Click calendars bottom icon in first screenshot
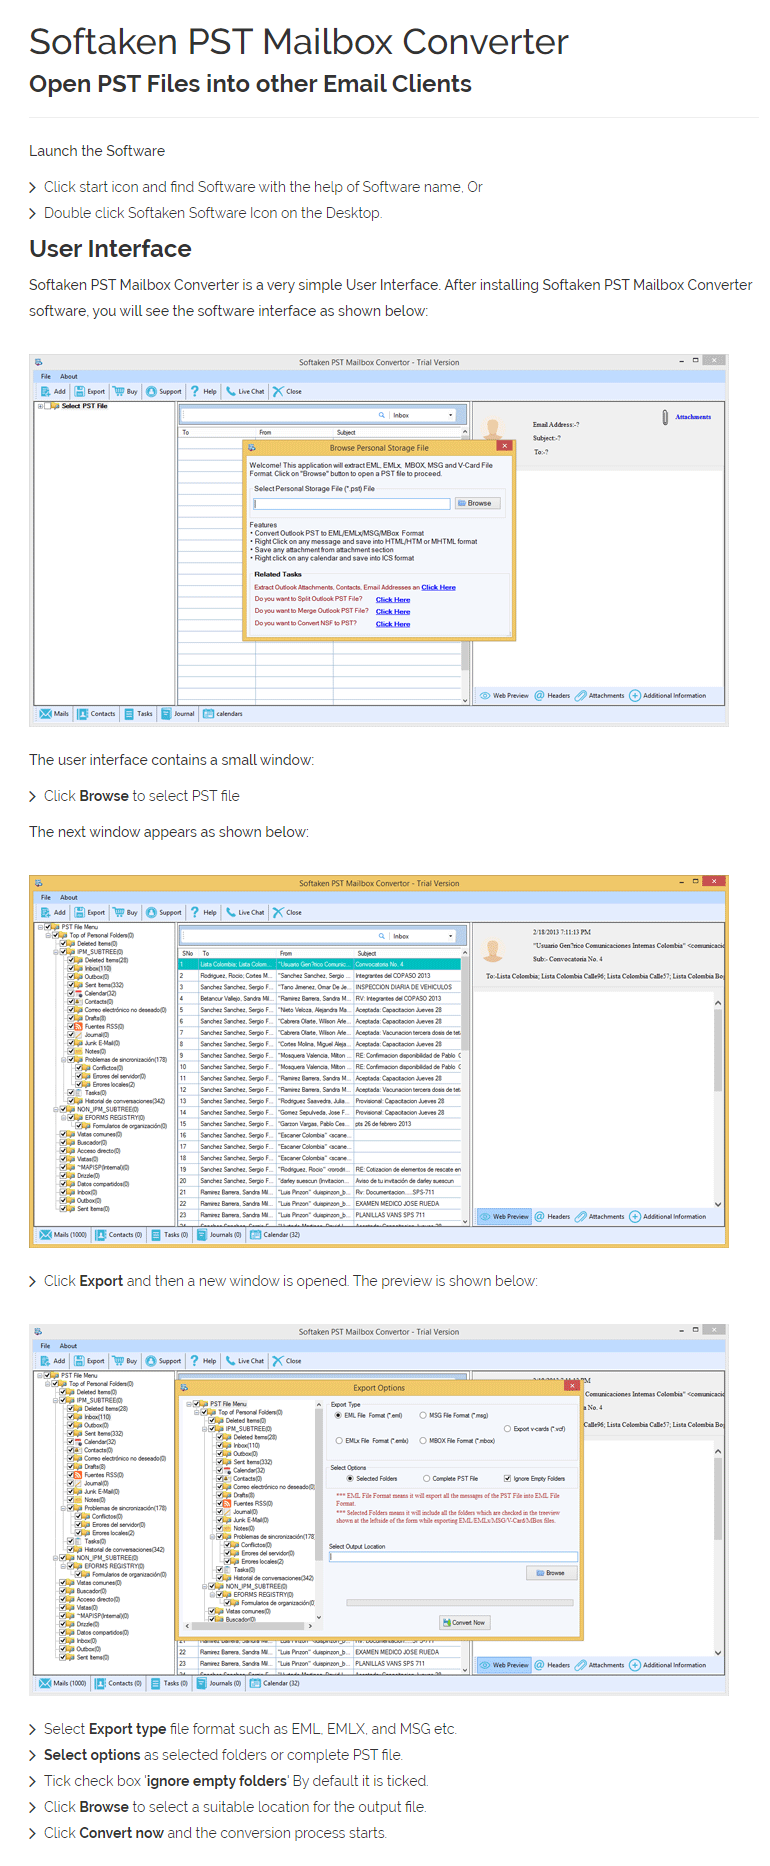The height and width of the screenshot is (1866, 770). tap(208, 714)
